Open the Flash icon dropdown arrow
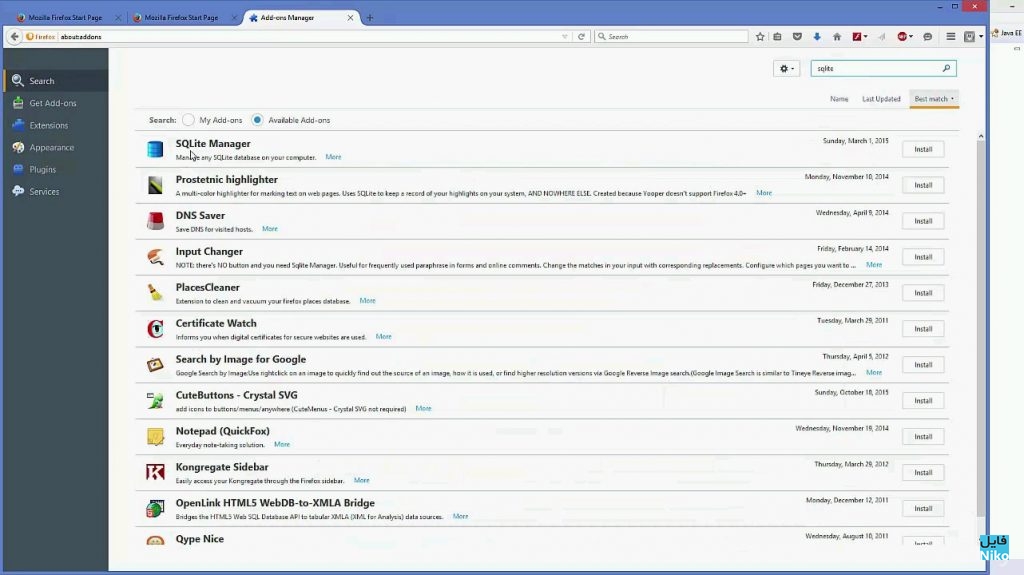 point(866,37)
